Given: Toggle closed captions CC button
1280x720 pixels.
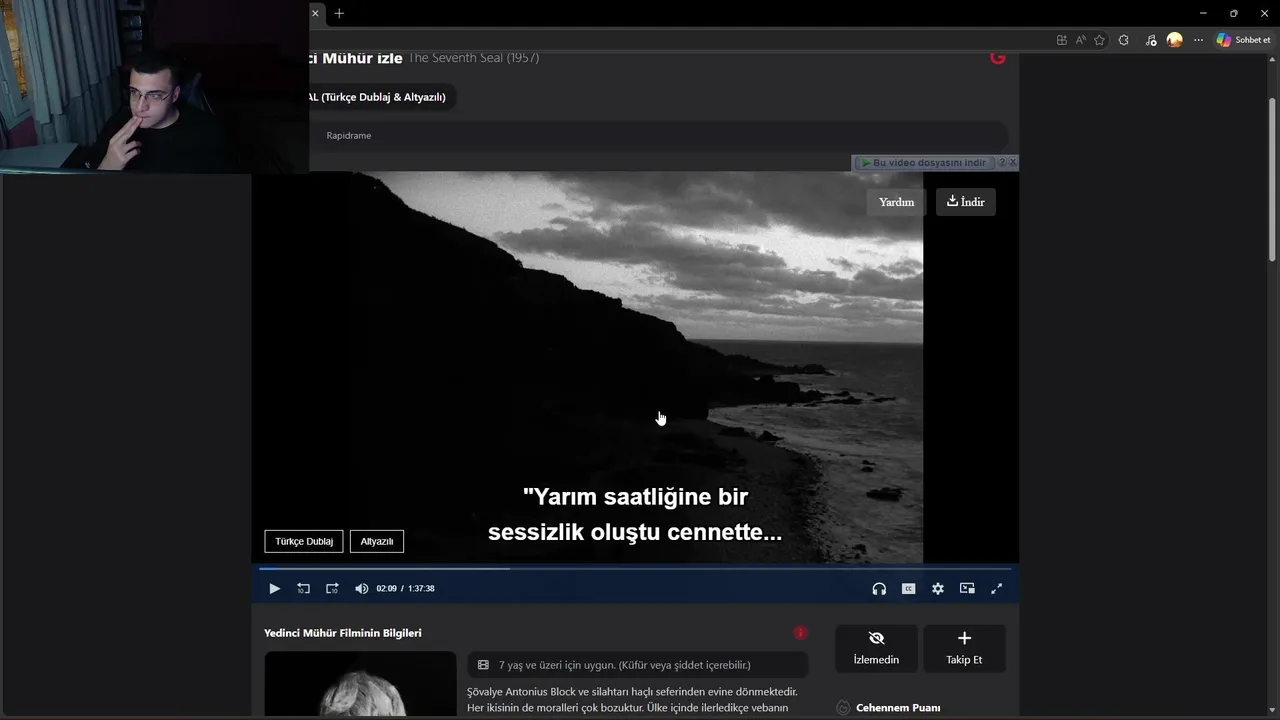Looking at the screenshot, I should pyautogui.click(x=908, y=589).
